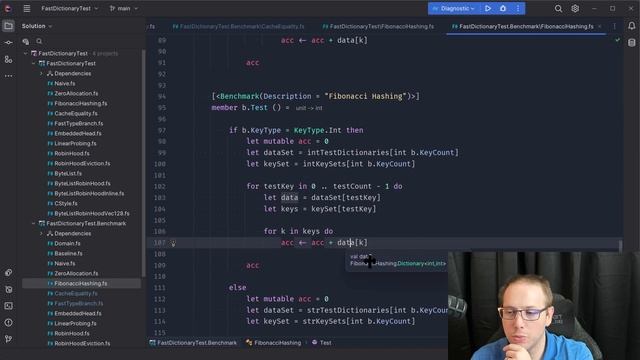The height and width of the screenshot is (360, 640).
Task: Expand Dependencies under FastDictionaryTest project
Action: pos(41,73)
